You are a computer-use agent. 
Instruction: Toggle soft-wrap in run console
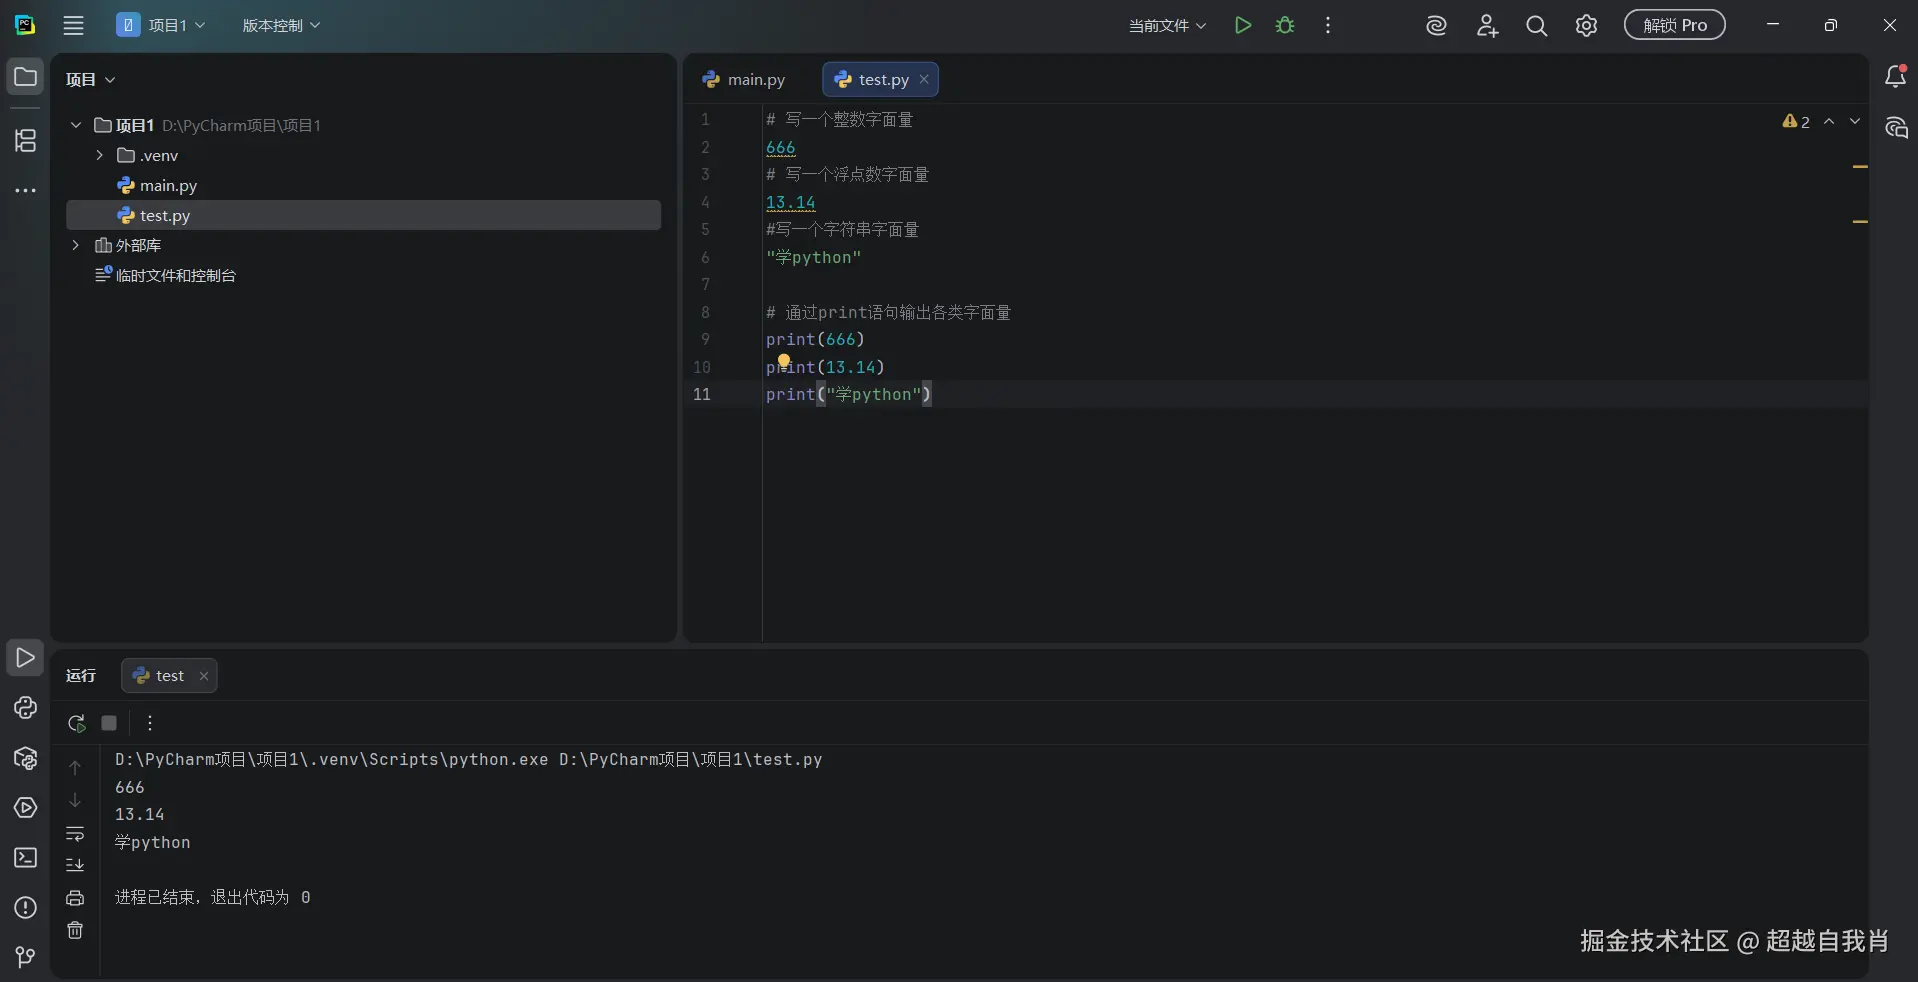click(75, 833)
